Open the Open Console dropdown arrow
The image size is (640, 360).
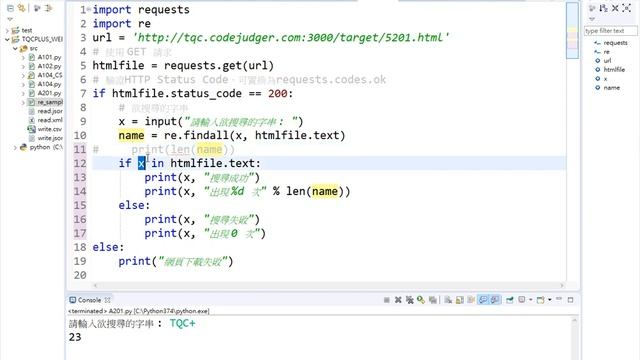coord(549,300)
